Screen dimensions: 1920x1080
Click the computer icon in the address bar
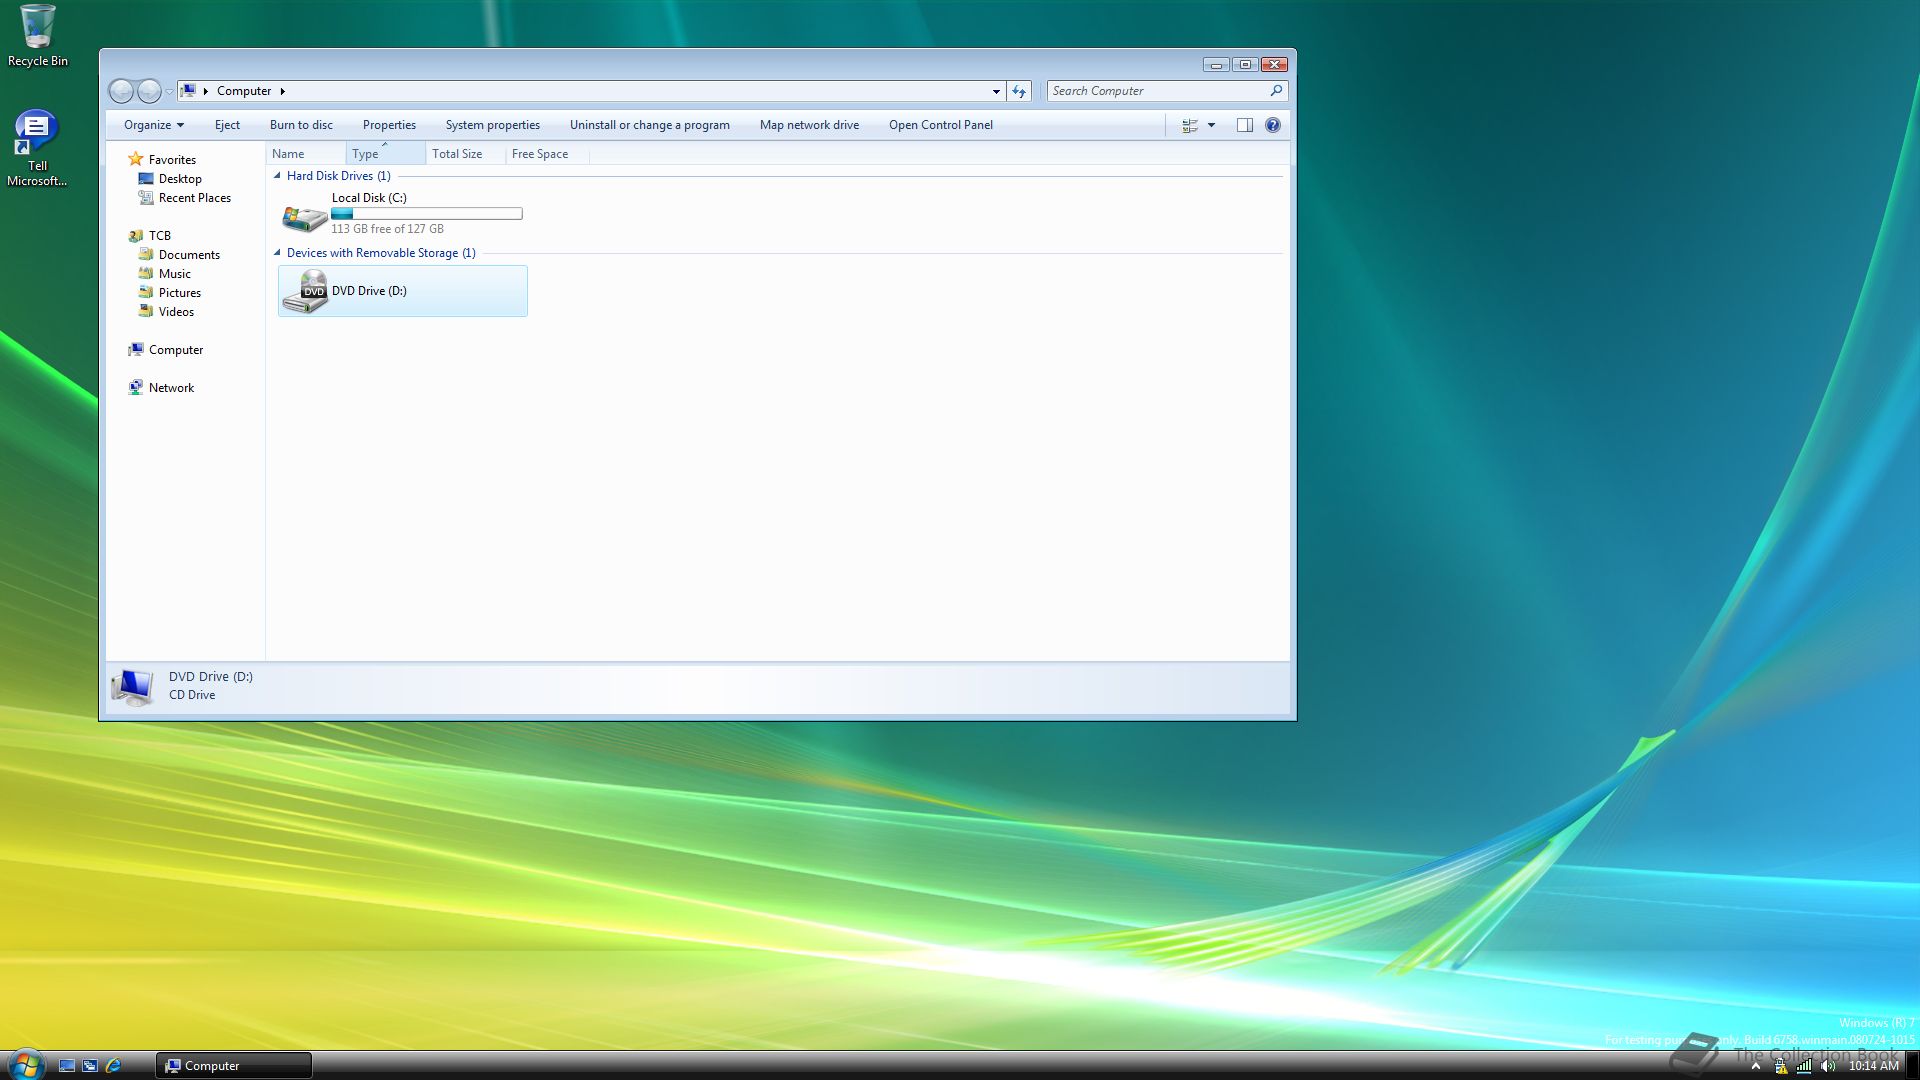[189, 91]
